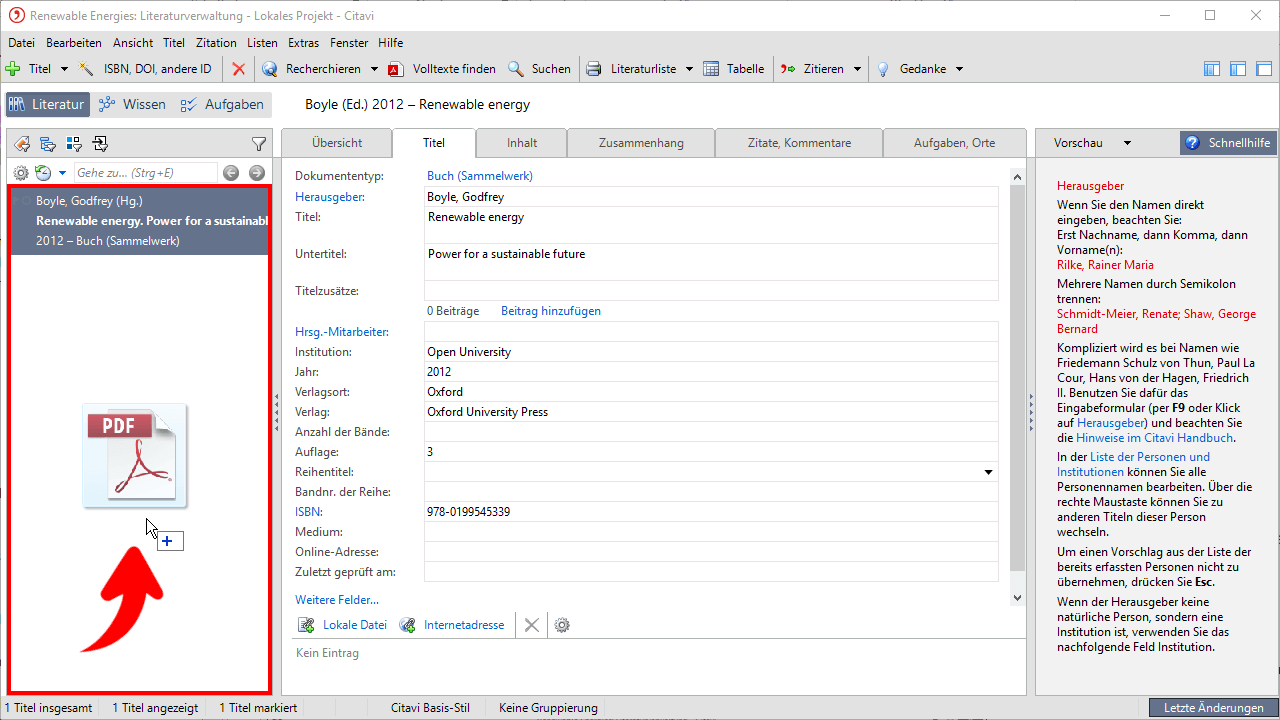Open the Zusammenhang tab

[x=641, y=143]
